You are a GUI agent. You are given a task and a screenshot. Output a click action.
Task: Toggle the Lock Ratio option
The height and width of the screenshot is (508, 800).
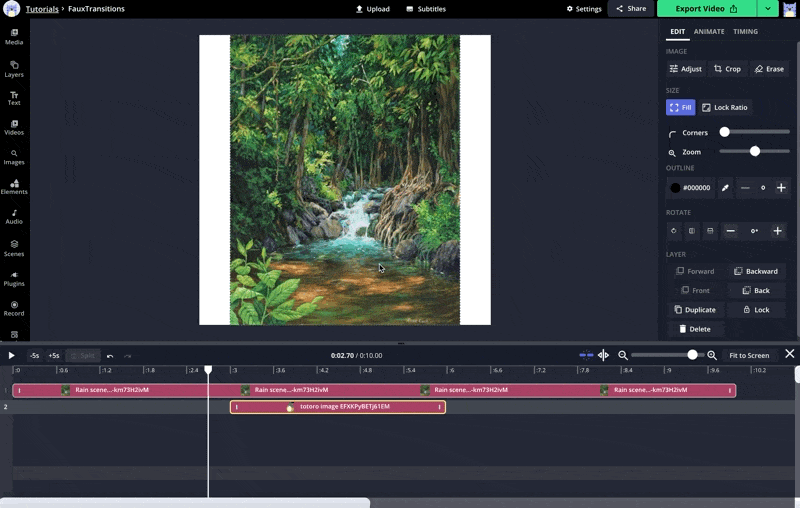[724, 107]
